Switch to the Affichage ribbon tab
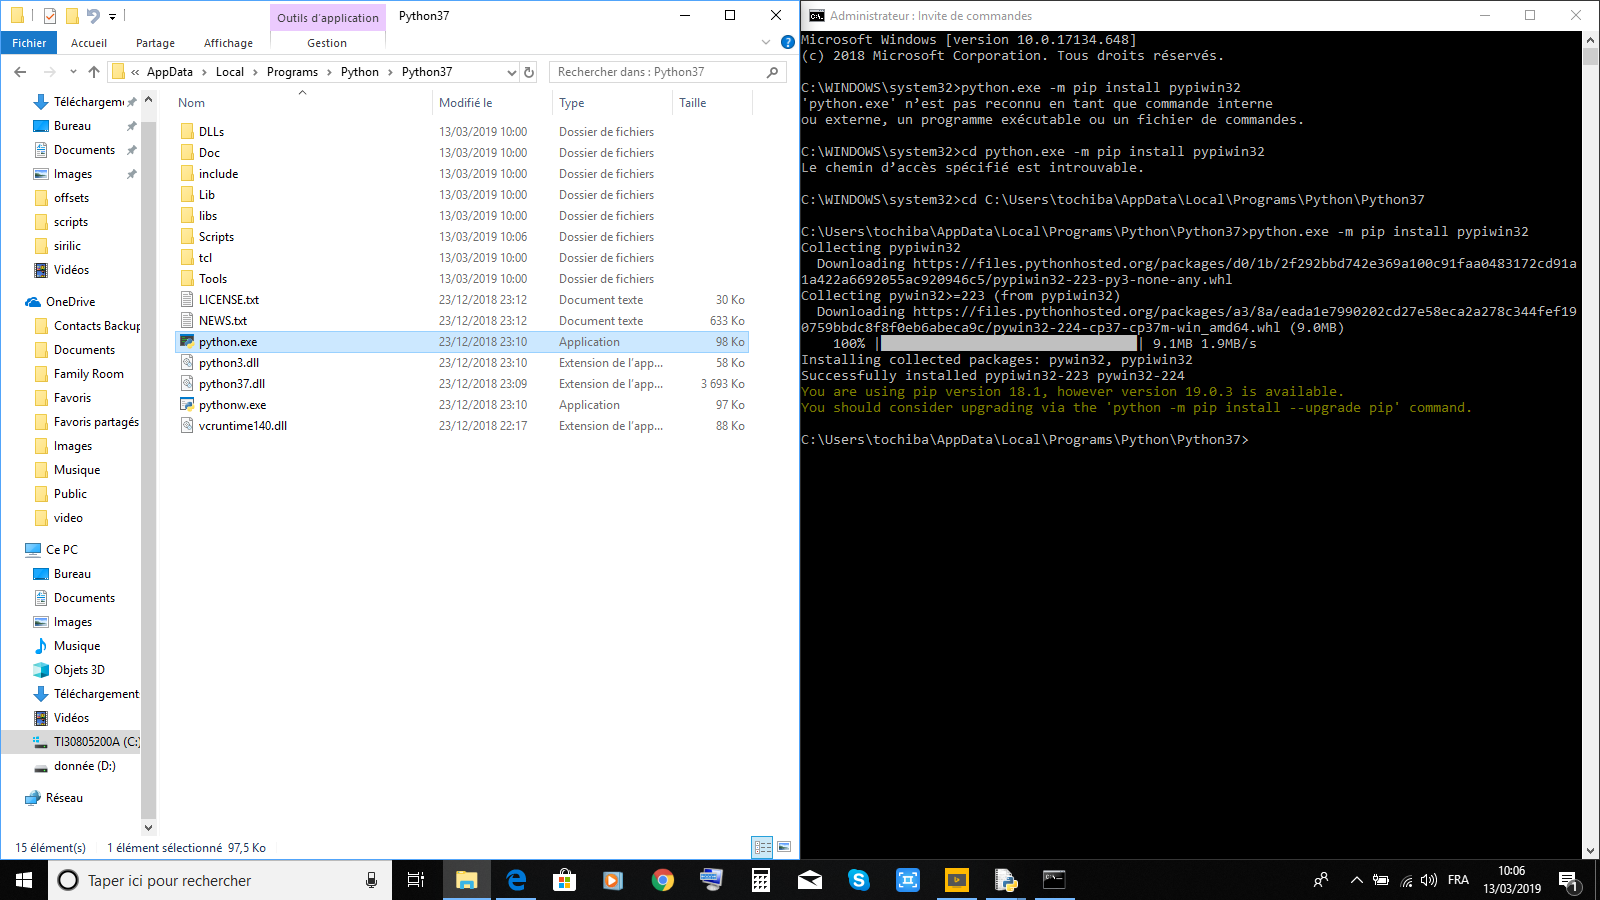The image size is (1600, 900). click(x=228, y=43)
